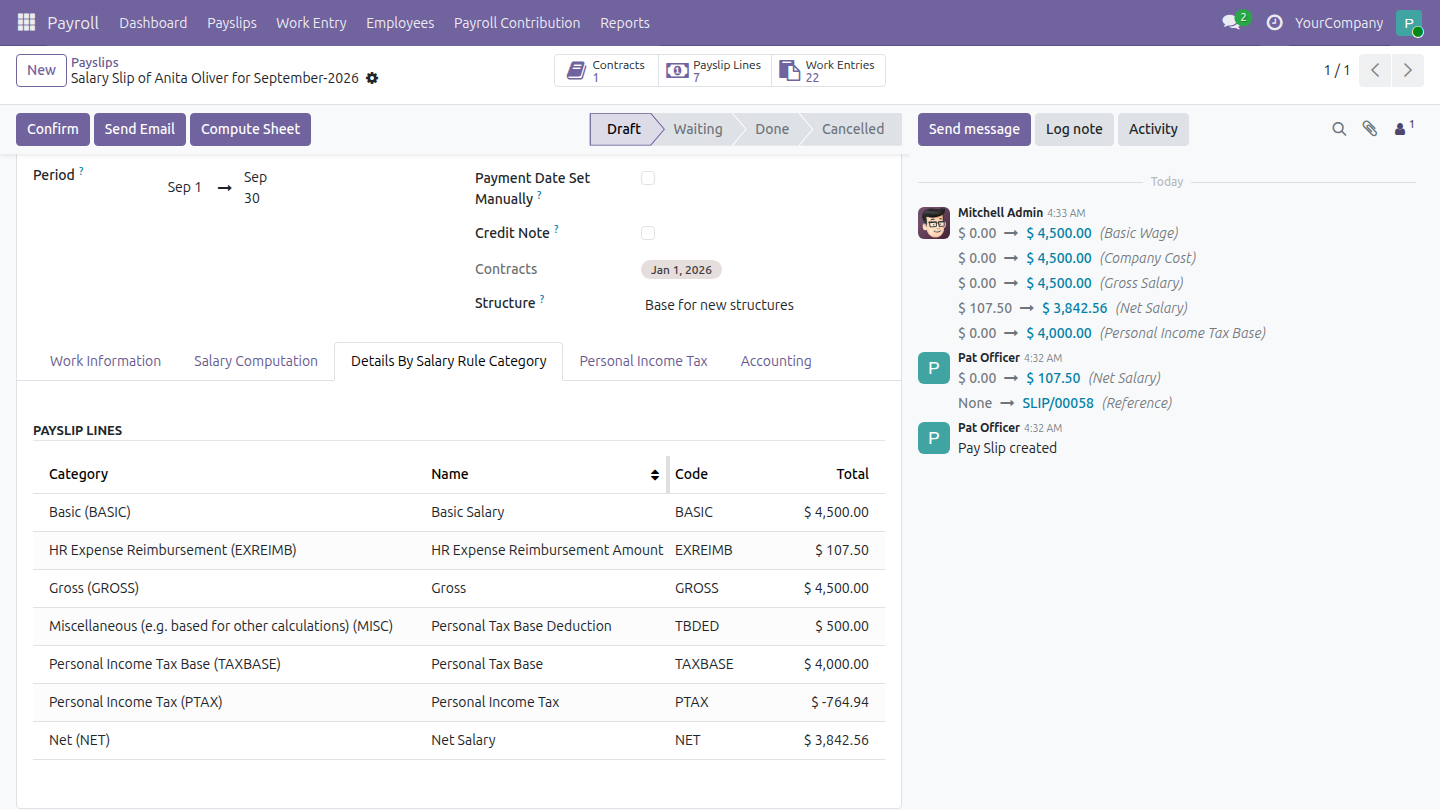Open the apps grid menu icon
Viewport: 1440px width, 810px height.
click(x=26, y=22)
